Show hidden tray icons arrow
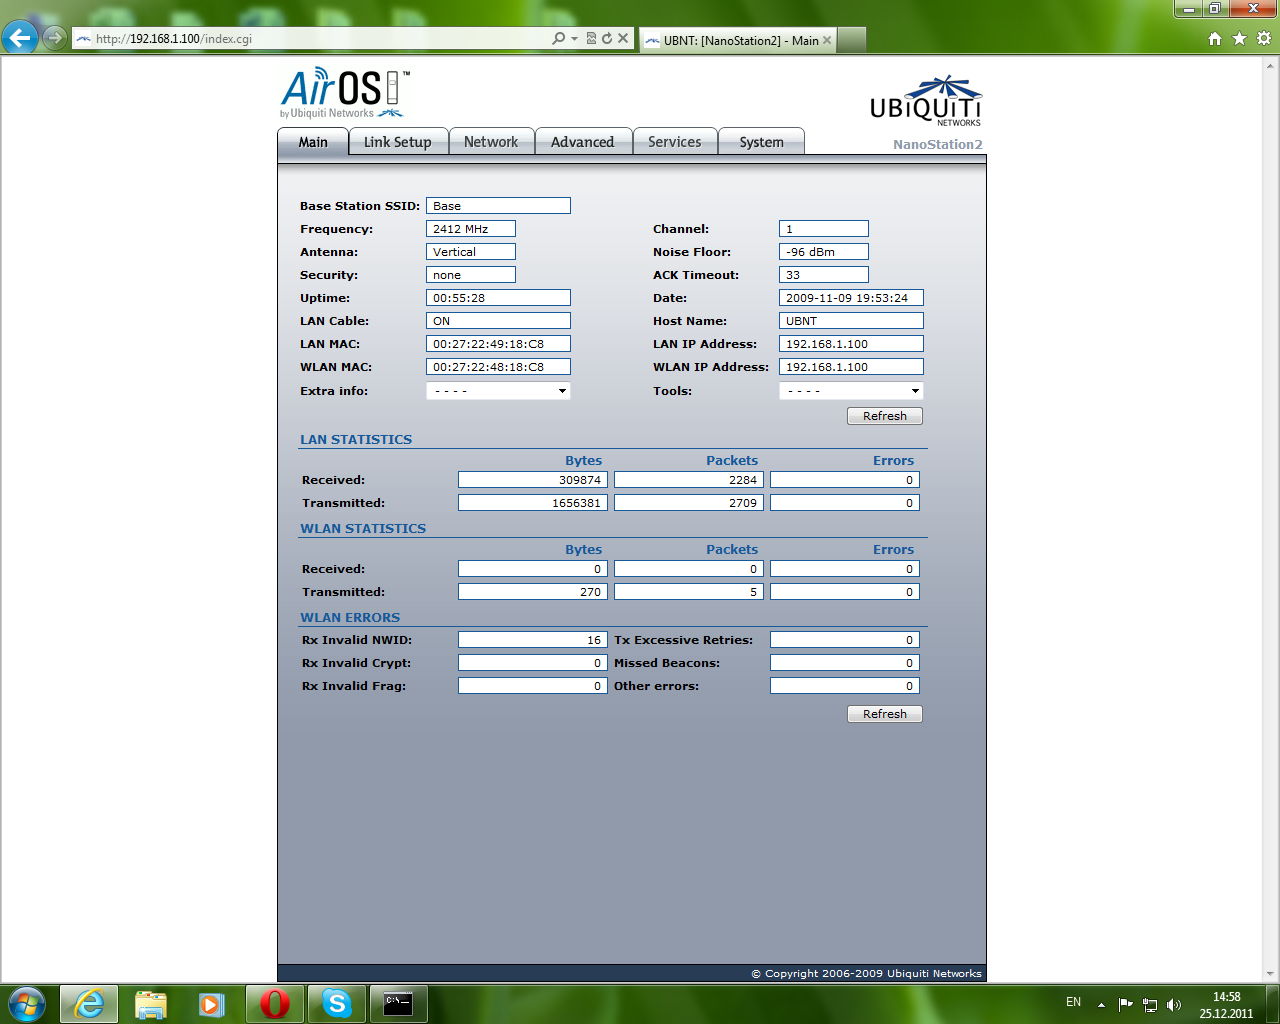Image resolution: width=1280 pixels, height=1024 pixels. point(1101,1004)
